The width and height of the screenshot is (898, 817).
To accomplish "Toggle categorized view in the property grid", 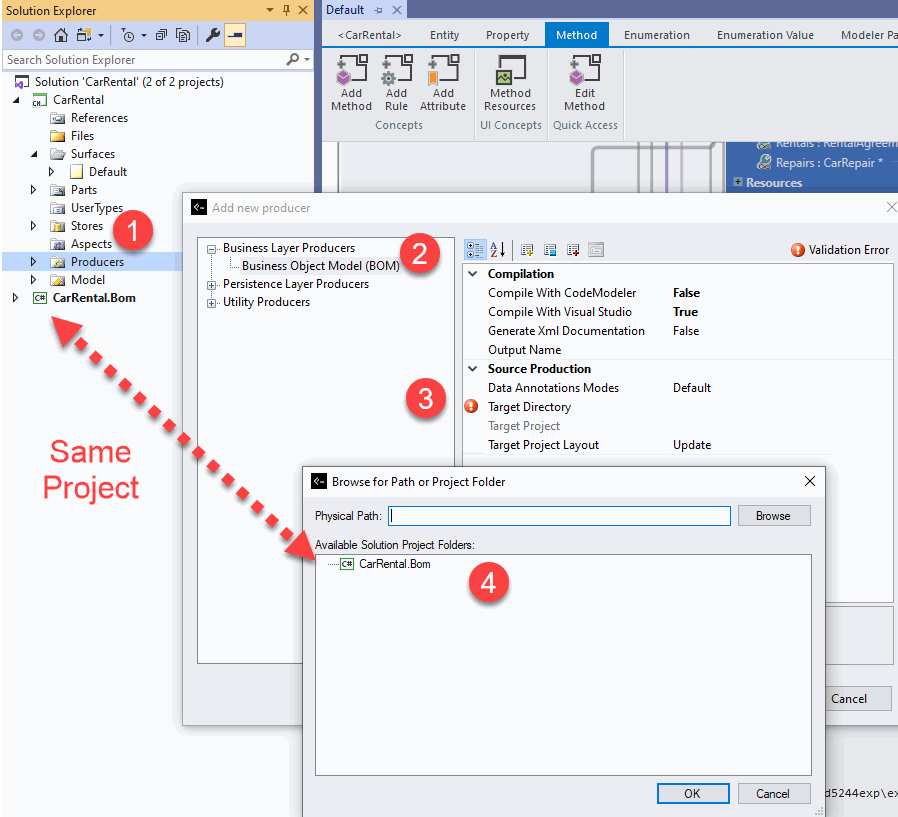I will [x=476, y=250].
